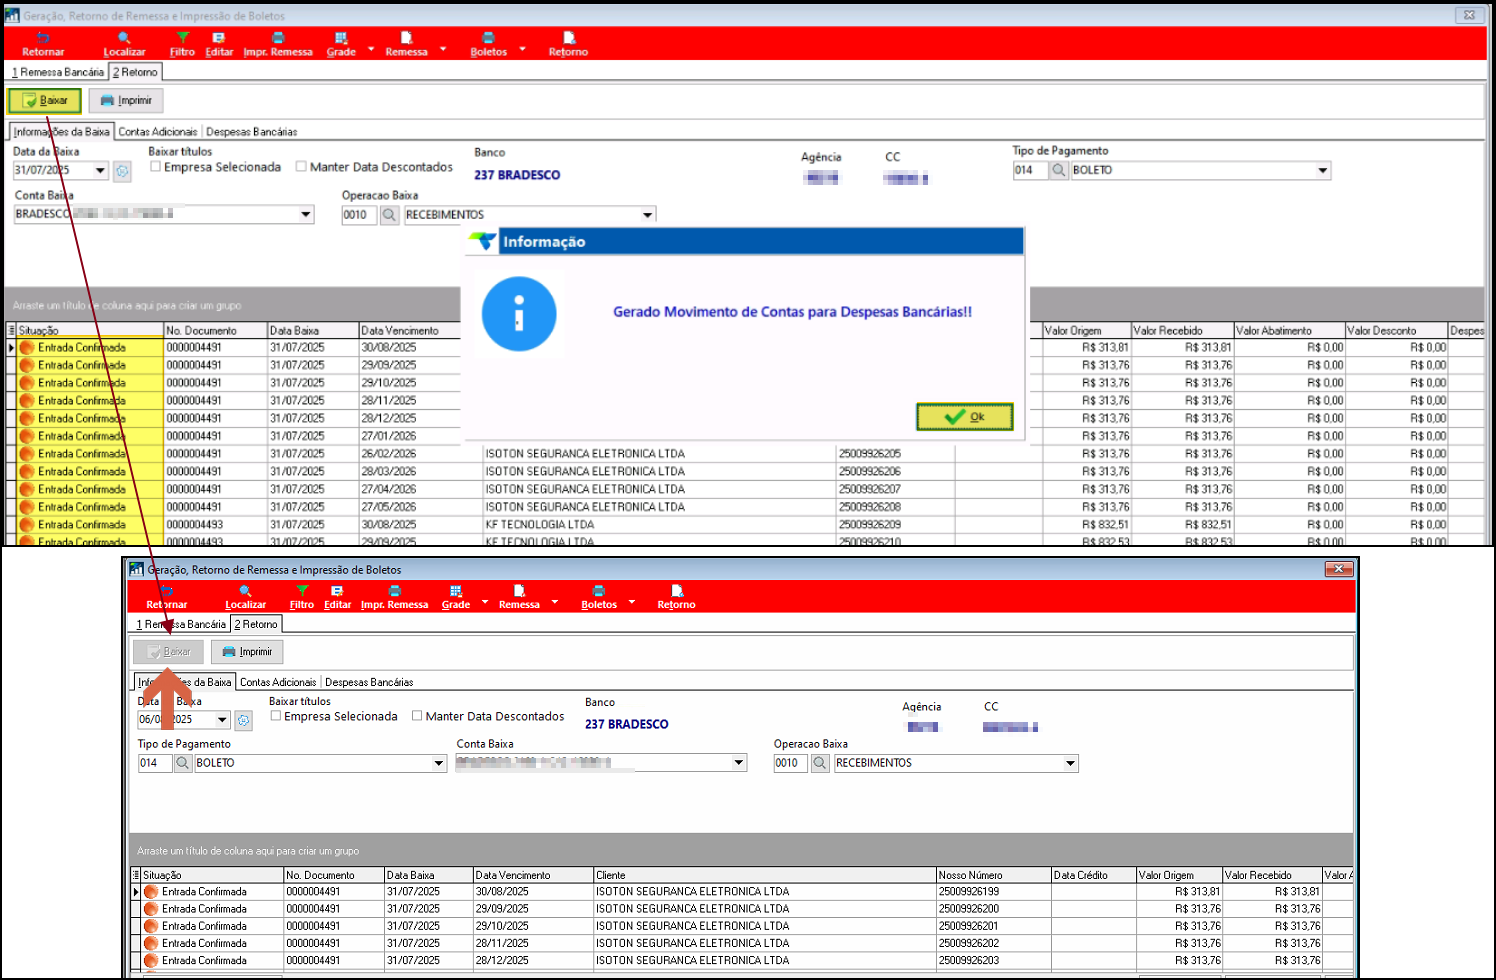The height and width of the screenshot is (980, 1496).
Task: Click Boletos icon in lower window toolbar
Action: click(x=599, y=591)
